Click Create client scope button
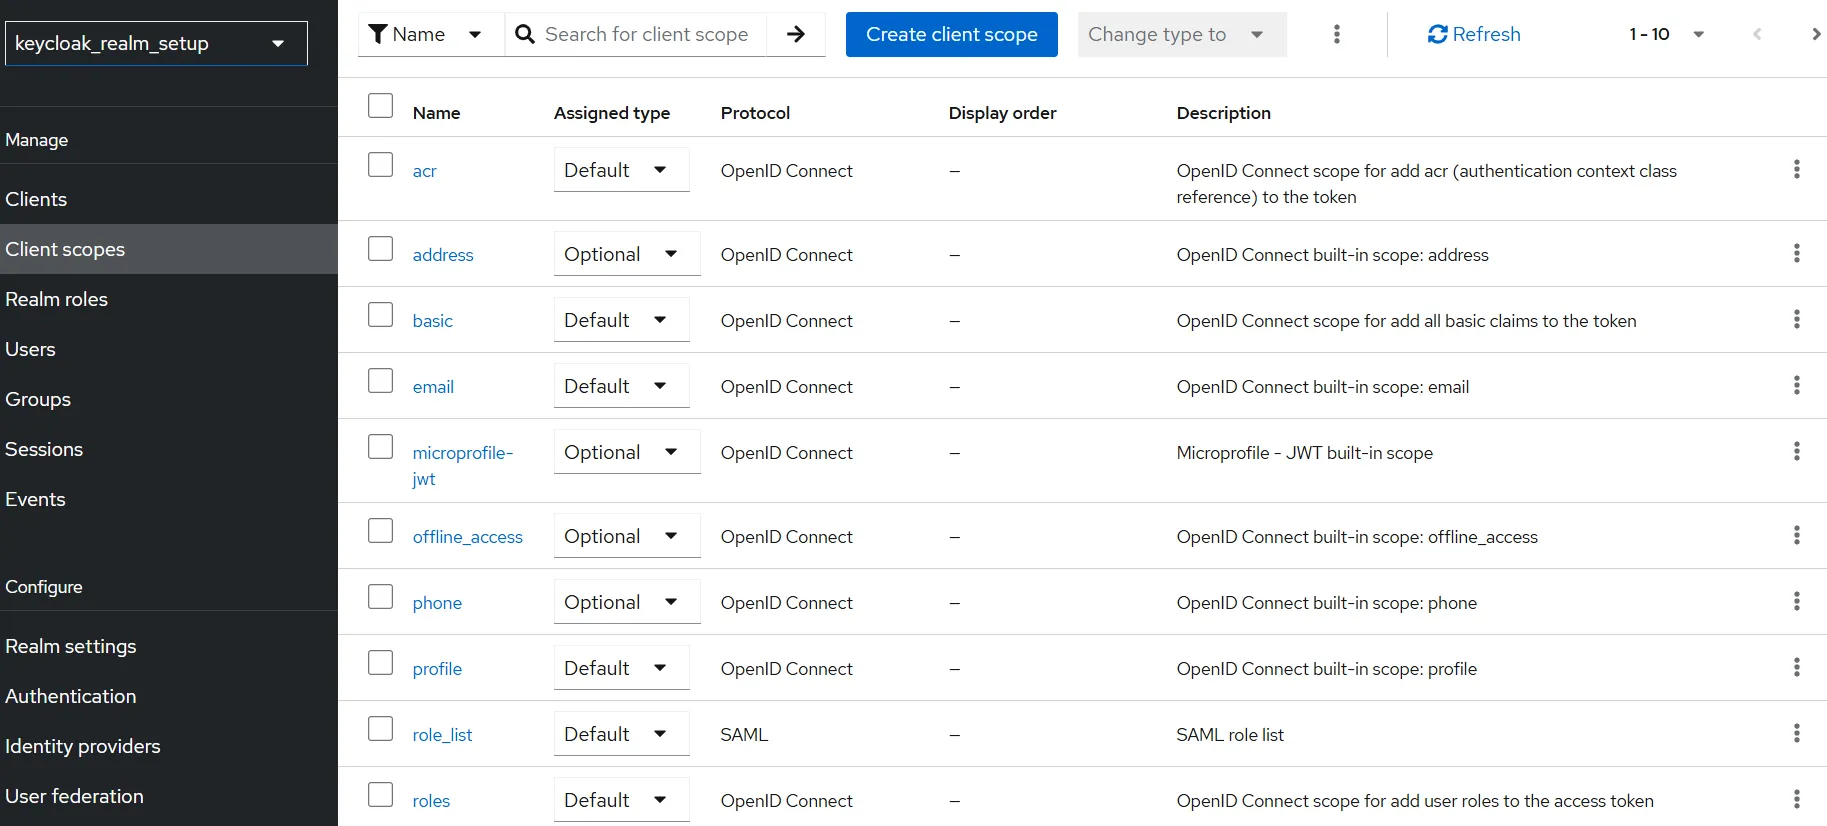Image resolution: width=1827 pixels, height=826 pixels. 951,34
